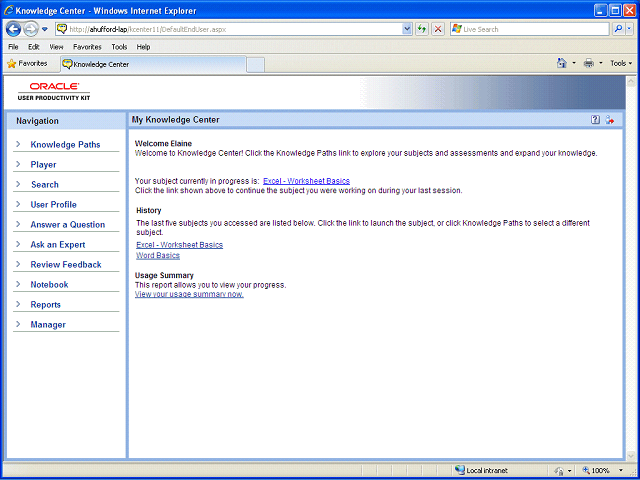Open the zoom level dropdown arrow
The image size is (640, 480).
(622, 471)
